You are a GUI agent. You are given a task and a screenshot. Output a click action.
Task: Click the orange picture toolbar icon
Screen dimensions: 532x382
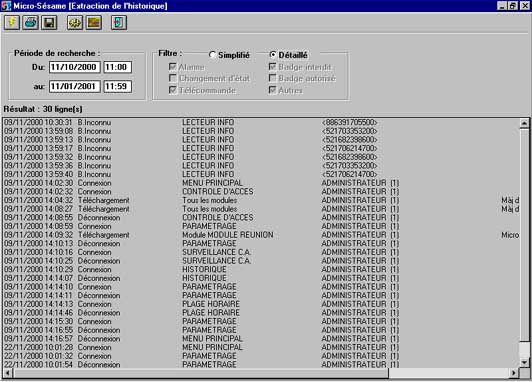[94, 23]
